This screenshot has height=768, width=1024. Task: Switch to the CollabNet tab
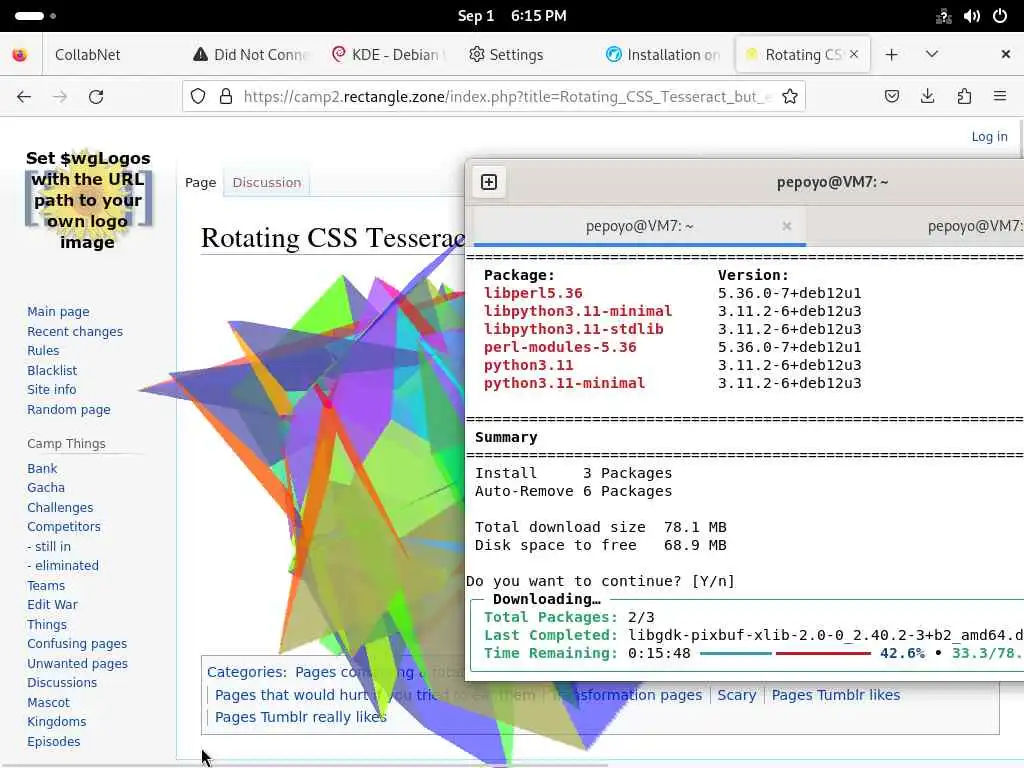pos(88,55)
